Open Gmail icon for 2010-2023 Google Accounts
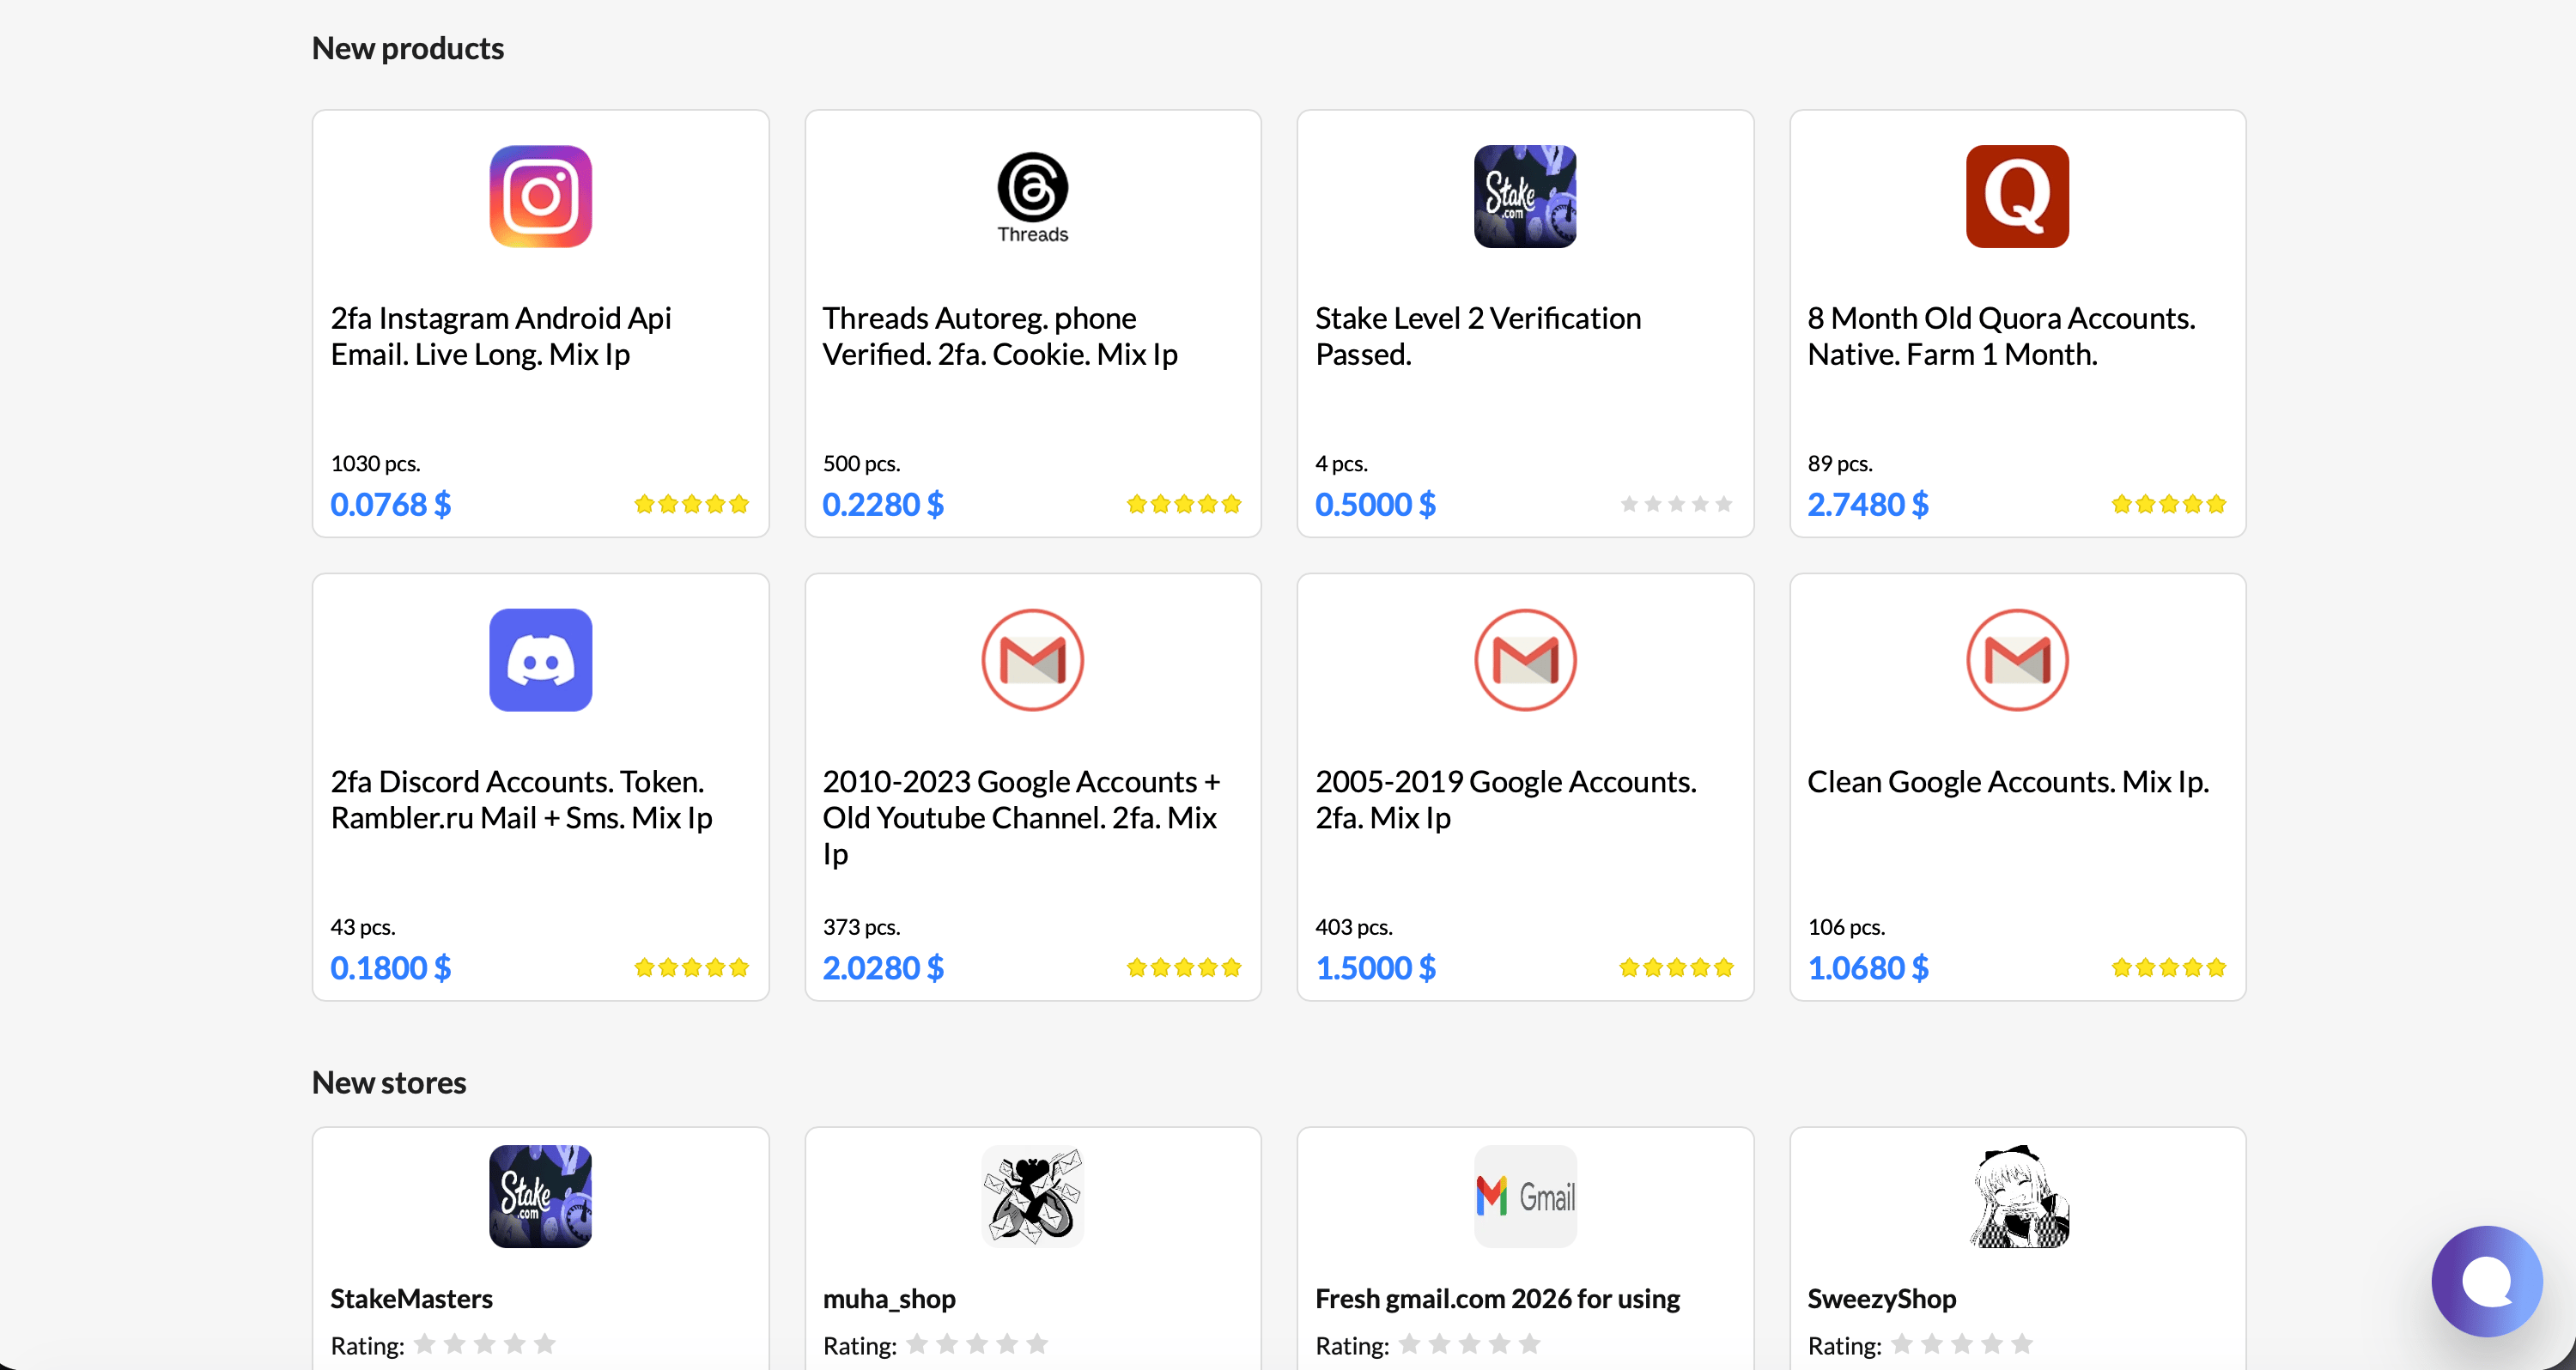 [1032, 660]
